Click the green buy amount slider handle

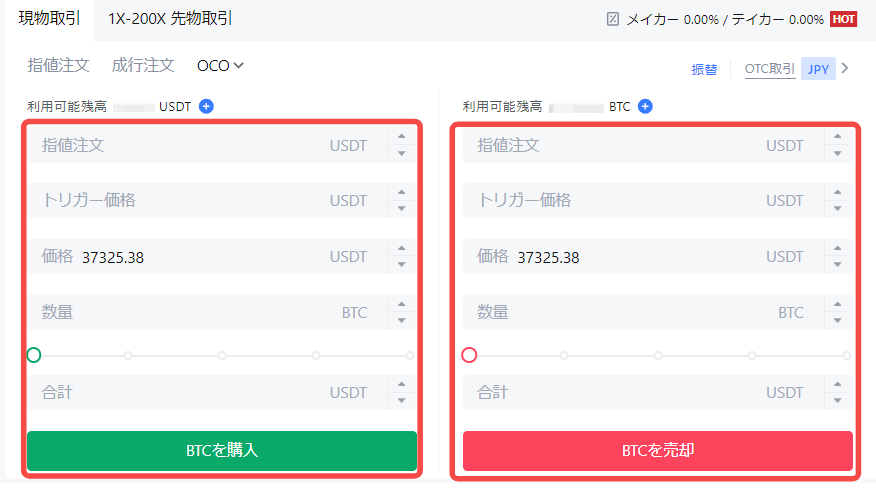[x=34, y=355]
